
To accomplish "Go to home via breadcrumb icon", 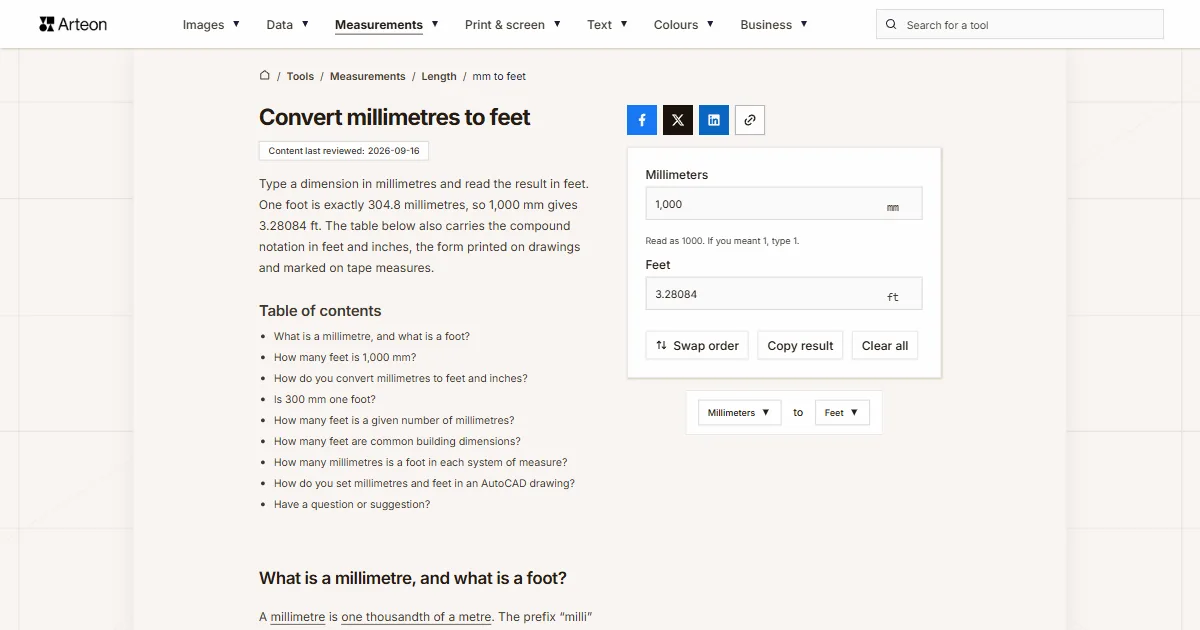I will coord(265,75).
